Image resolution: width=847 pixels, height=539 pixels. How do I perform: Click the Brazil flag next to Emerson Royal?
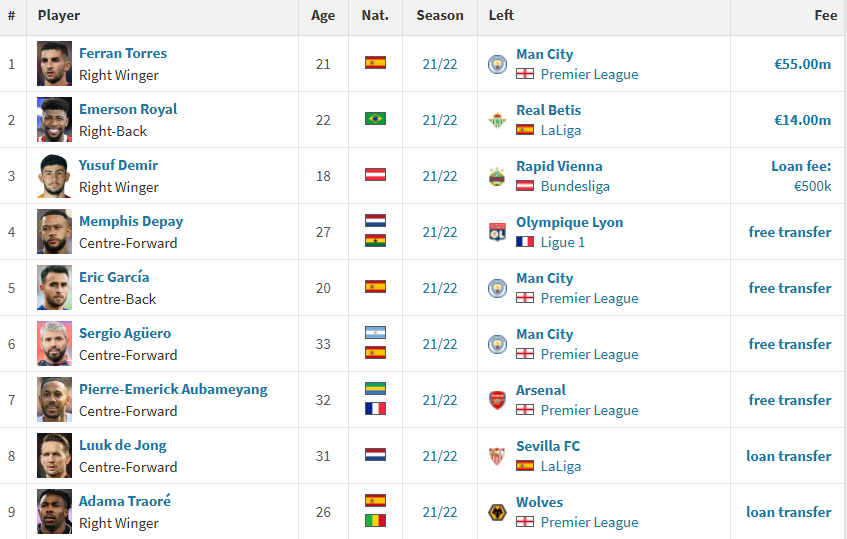point(375,118)
